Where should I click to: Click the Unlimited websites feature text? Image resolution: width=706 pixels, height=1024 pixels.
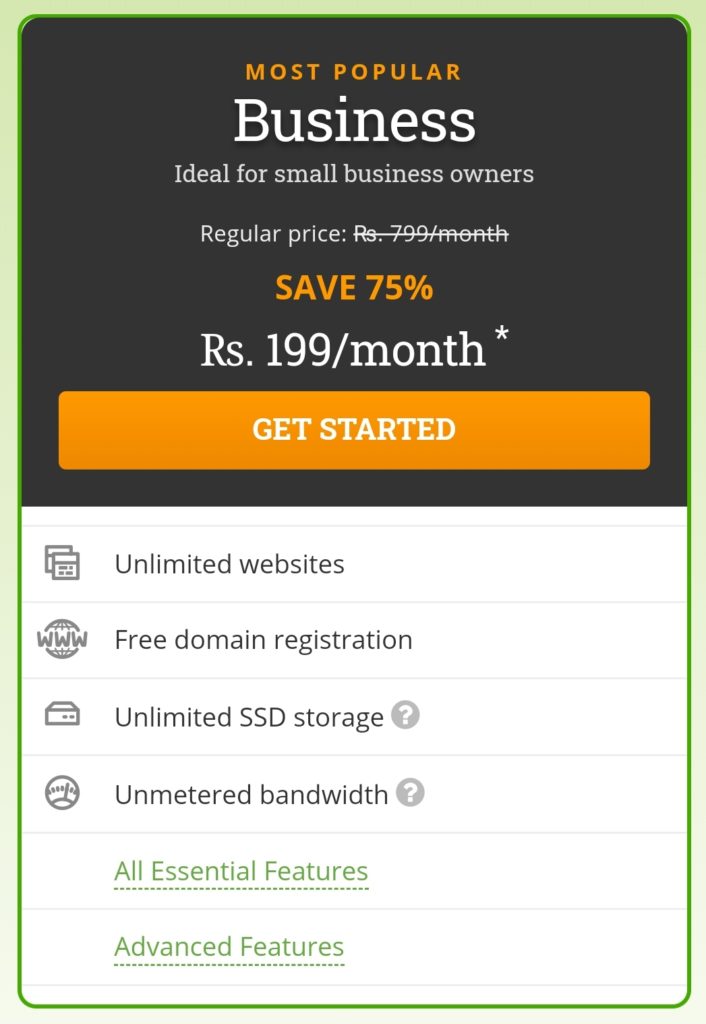pyautogui.click(x=229, y=564)
